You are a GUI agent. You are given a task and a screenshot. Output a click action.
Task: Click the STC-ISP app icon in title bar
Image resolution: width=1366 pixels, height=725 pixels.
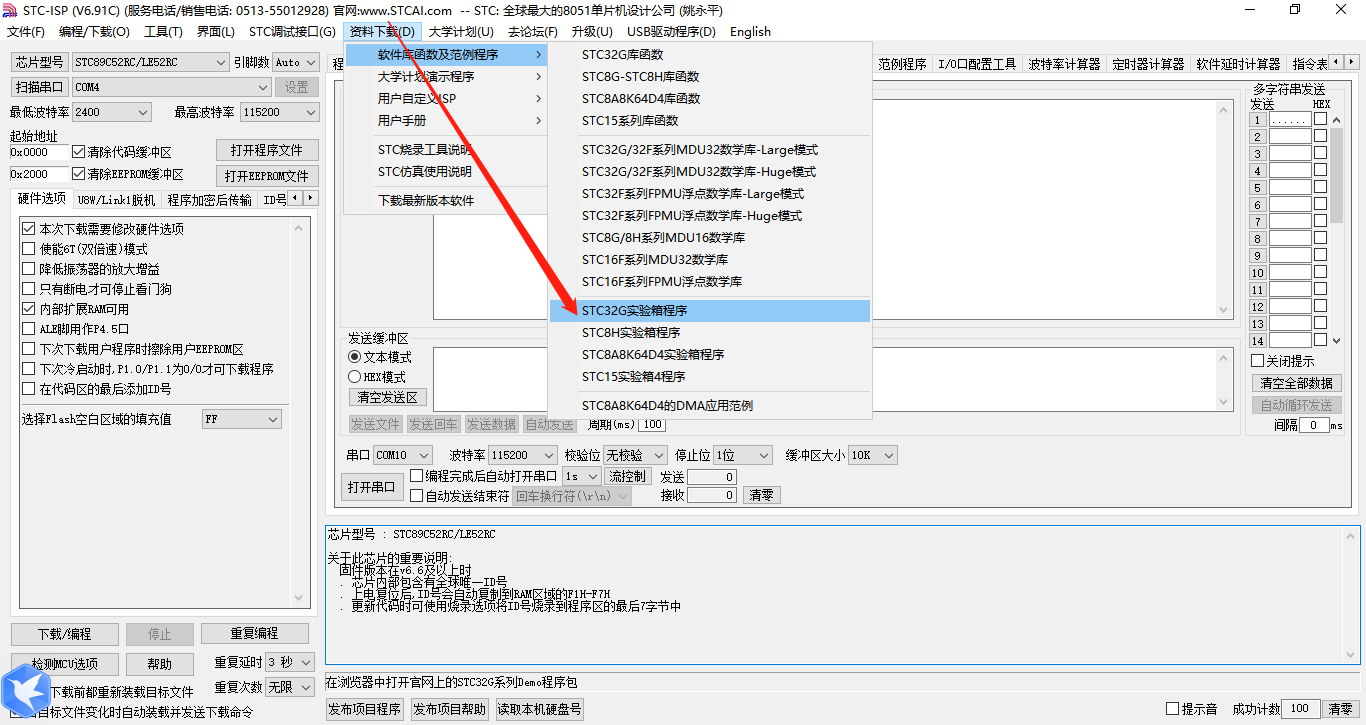click(11, 10)
